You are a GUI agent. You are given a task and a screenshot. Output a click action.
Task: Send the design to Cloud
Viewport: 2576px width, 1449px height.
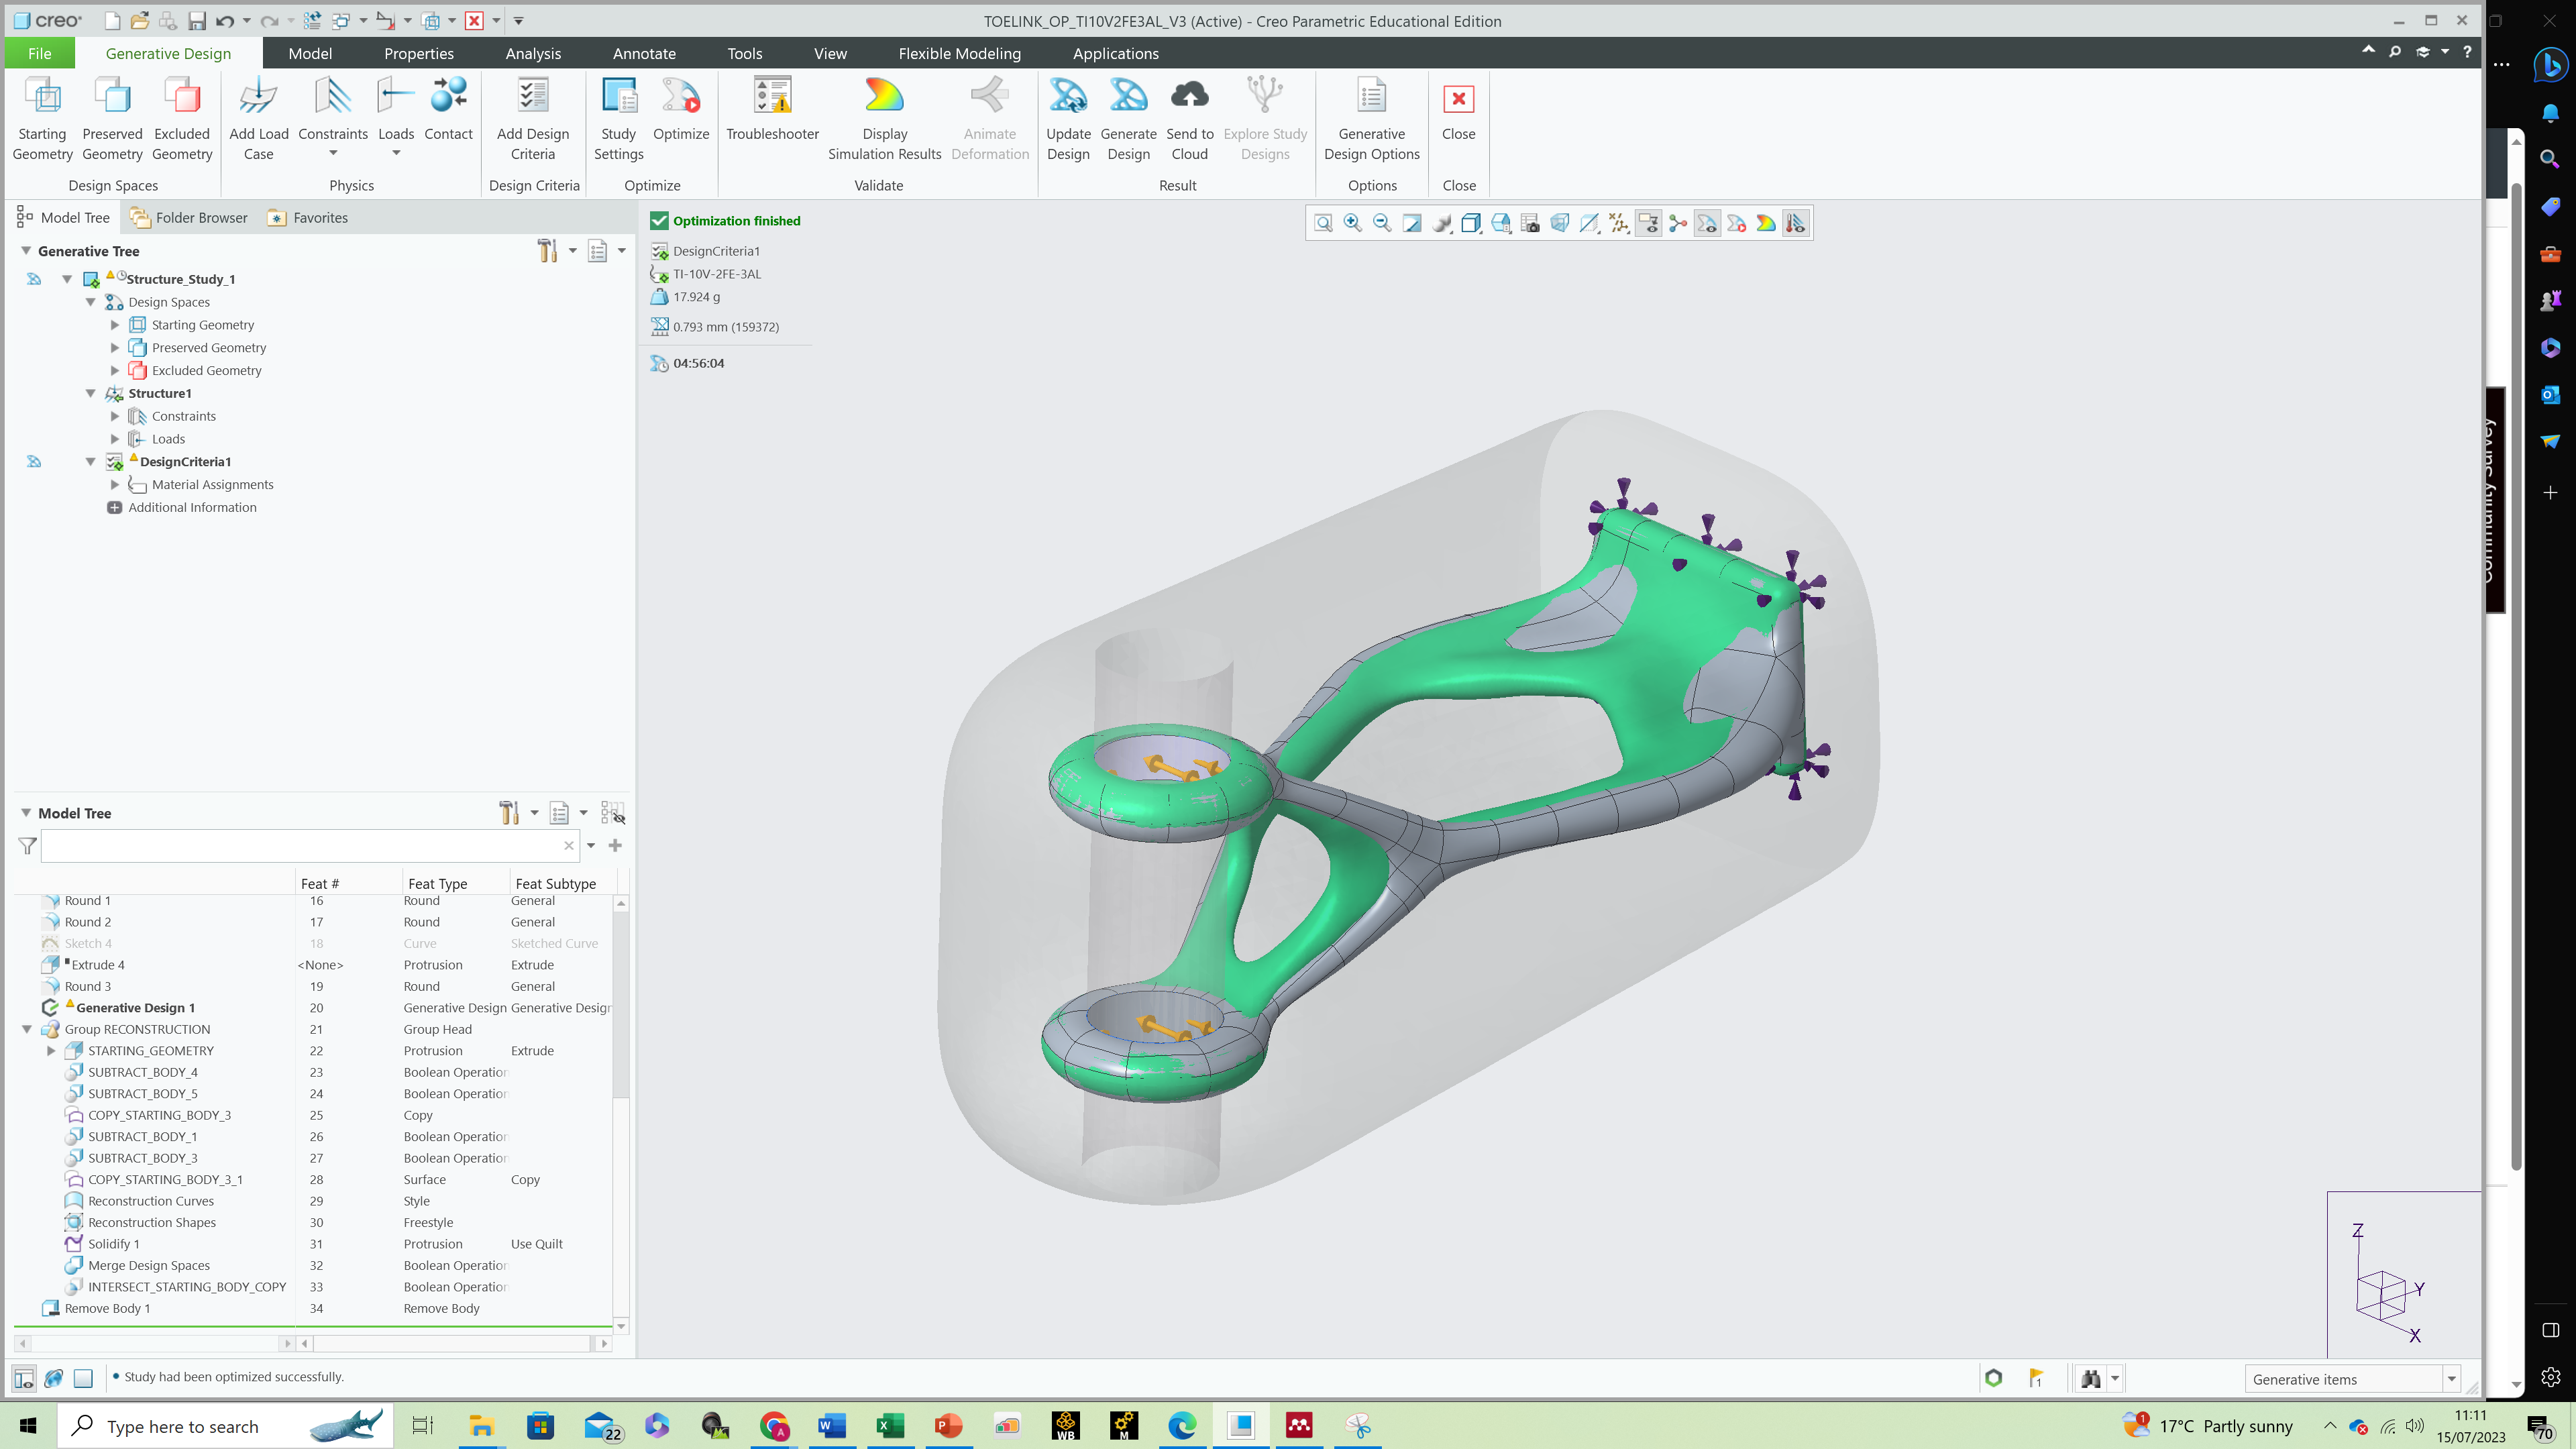pyautogui.click(x=1189, y=117)
